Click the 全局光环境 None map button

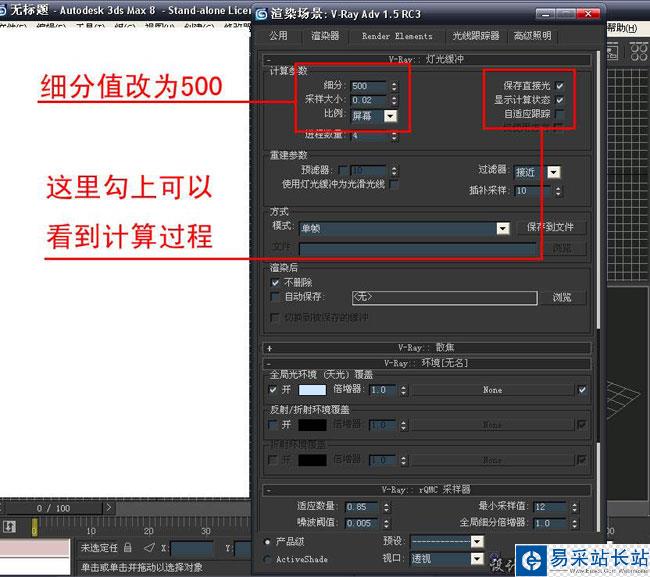(492, 390)
